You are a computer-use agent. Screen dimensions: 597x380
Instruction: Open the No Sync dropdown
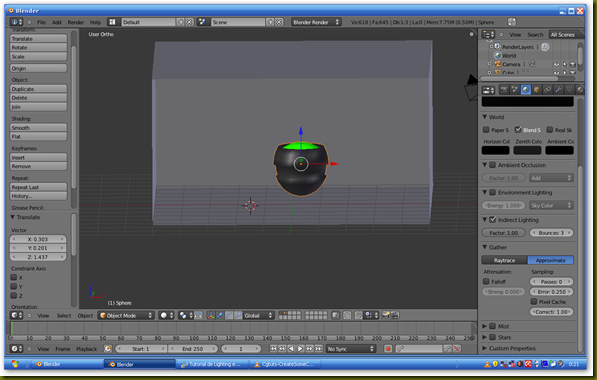[x=351, y=349]
